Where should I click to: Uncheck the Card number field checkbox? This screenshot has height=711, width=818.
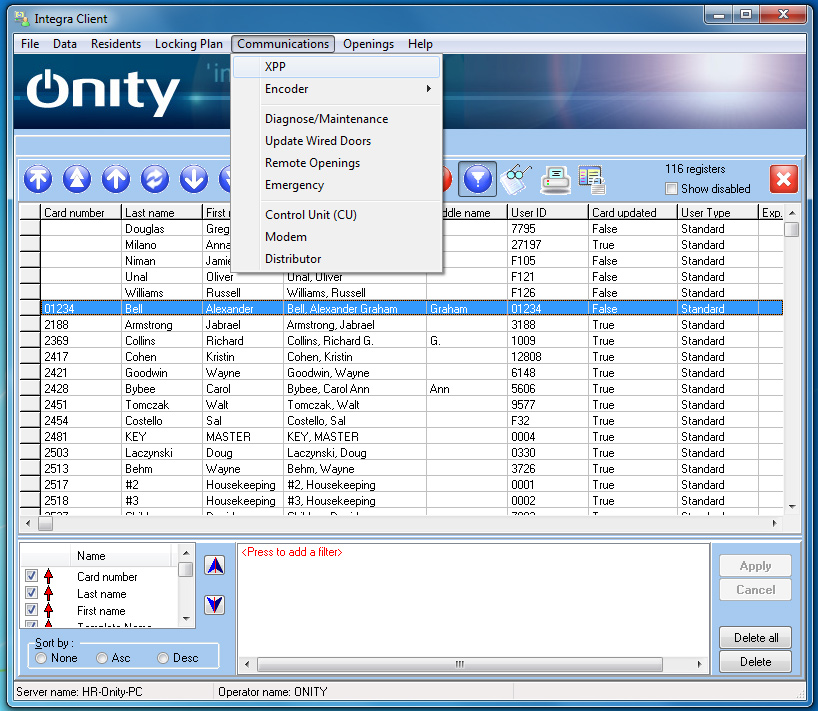pos(32,577)
